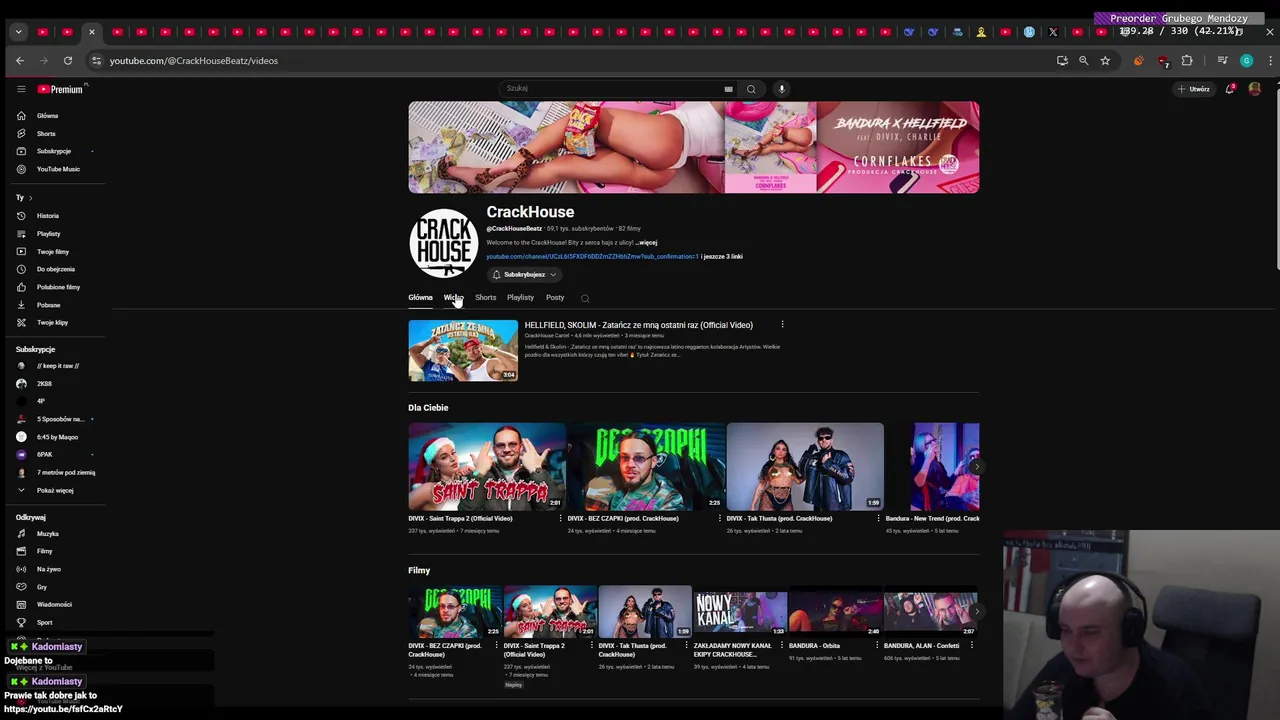Open the red shield extension with badge 7

point(1163,62)
